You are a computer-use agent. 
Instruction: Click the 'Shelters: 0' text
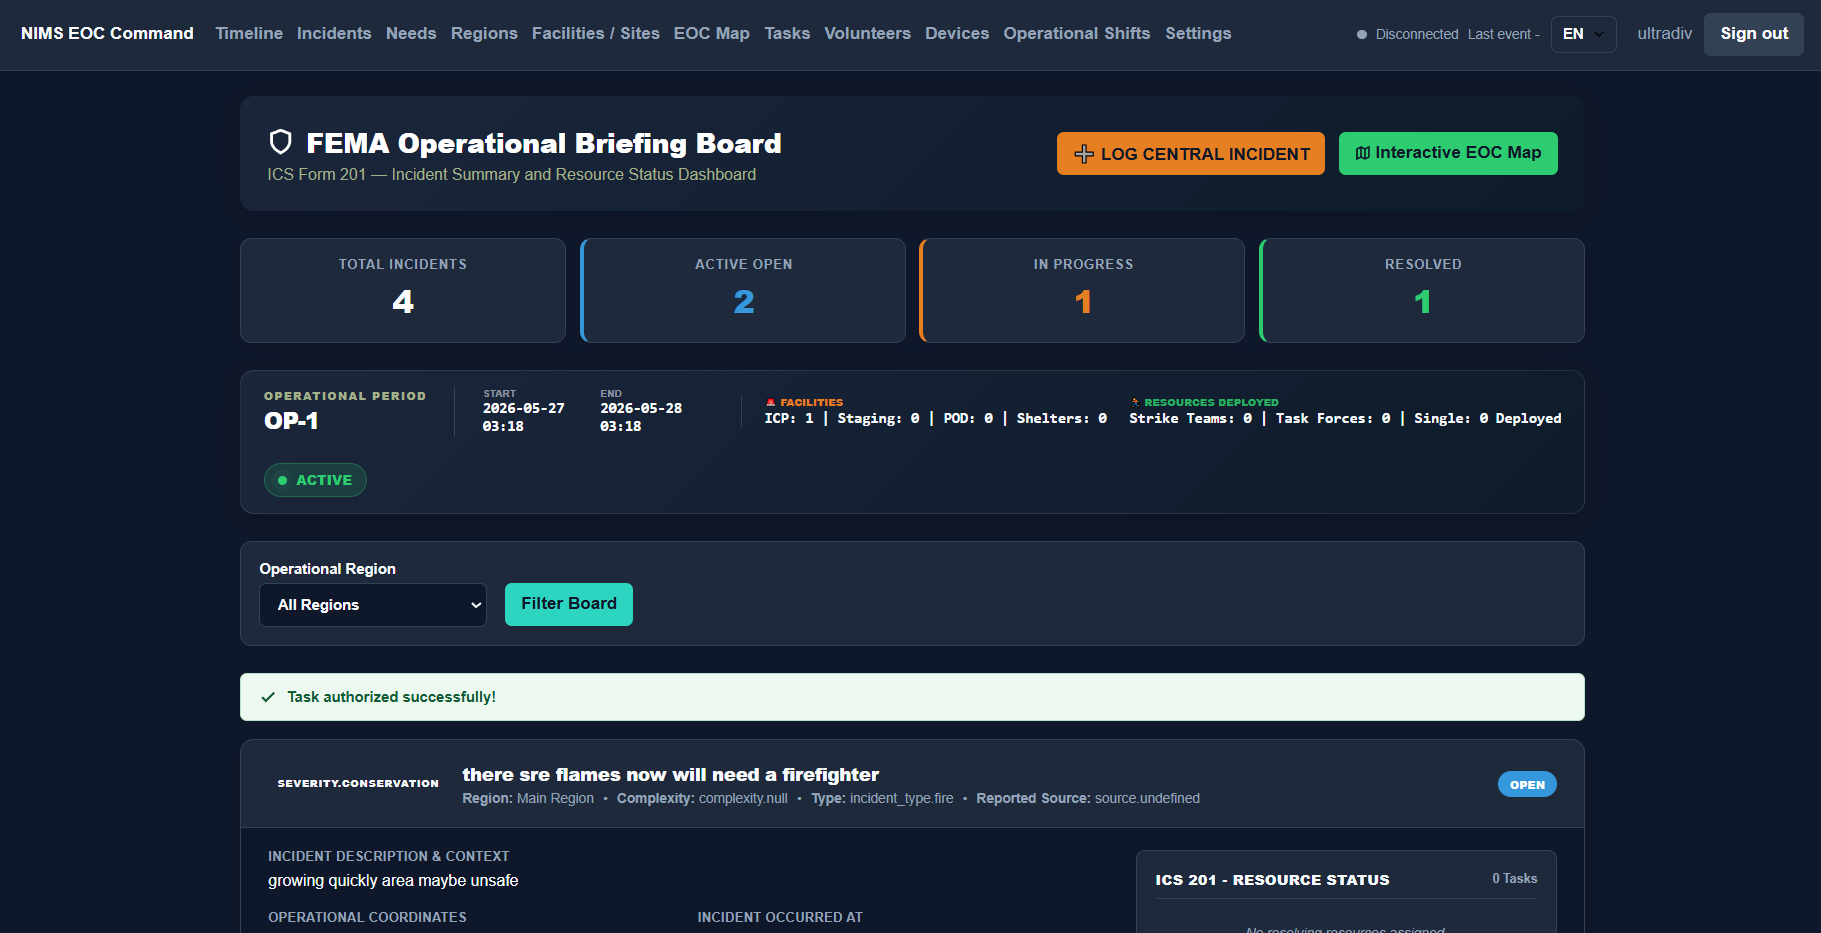click(x=1062, y=418)
